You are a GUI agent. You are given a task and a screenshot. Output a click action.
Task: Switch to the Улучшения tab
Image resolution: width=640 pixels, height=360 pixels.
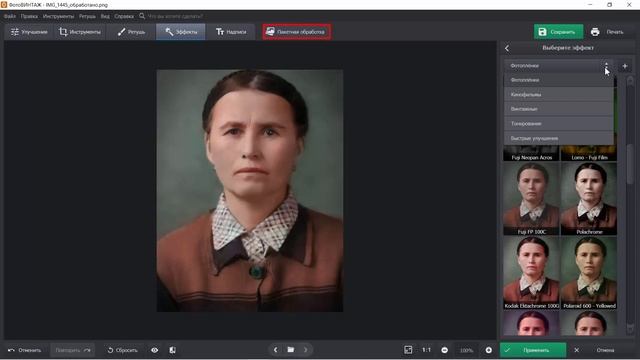(29, 32)
